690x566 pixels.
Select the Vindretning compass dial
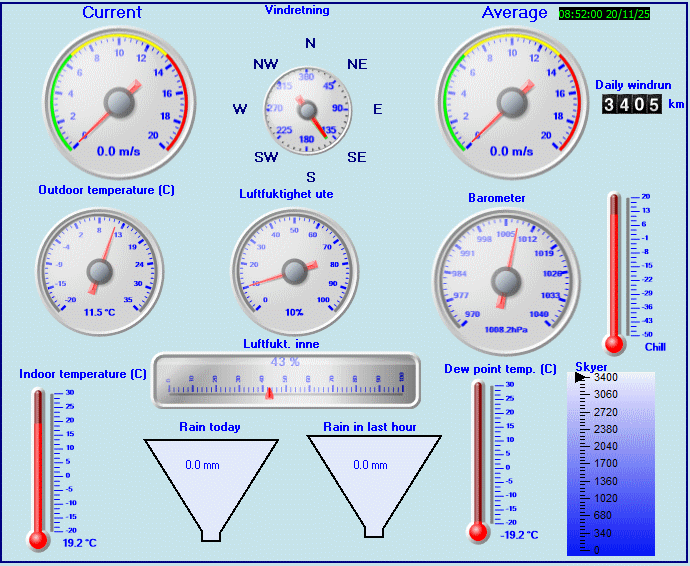pyautogui.click(x=309, y=109)
